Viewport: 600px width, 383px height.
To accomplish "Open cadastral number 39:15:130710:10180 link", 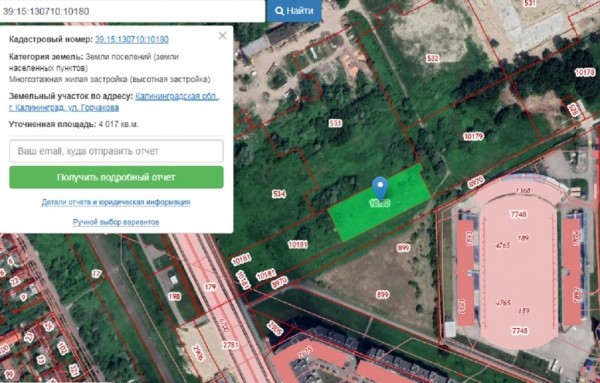I will pyautogui.click(x=132, y=39).
